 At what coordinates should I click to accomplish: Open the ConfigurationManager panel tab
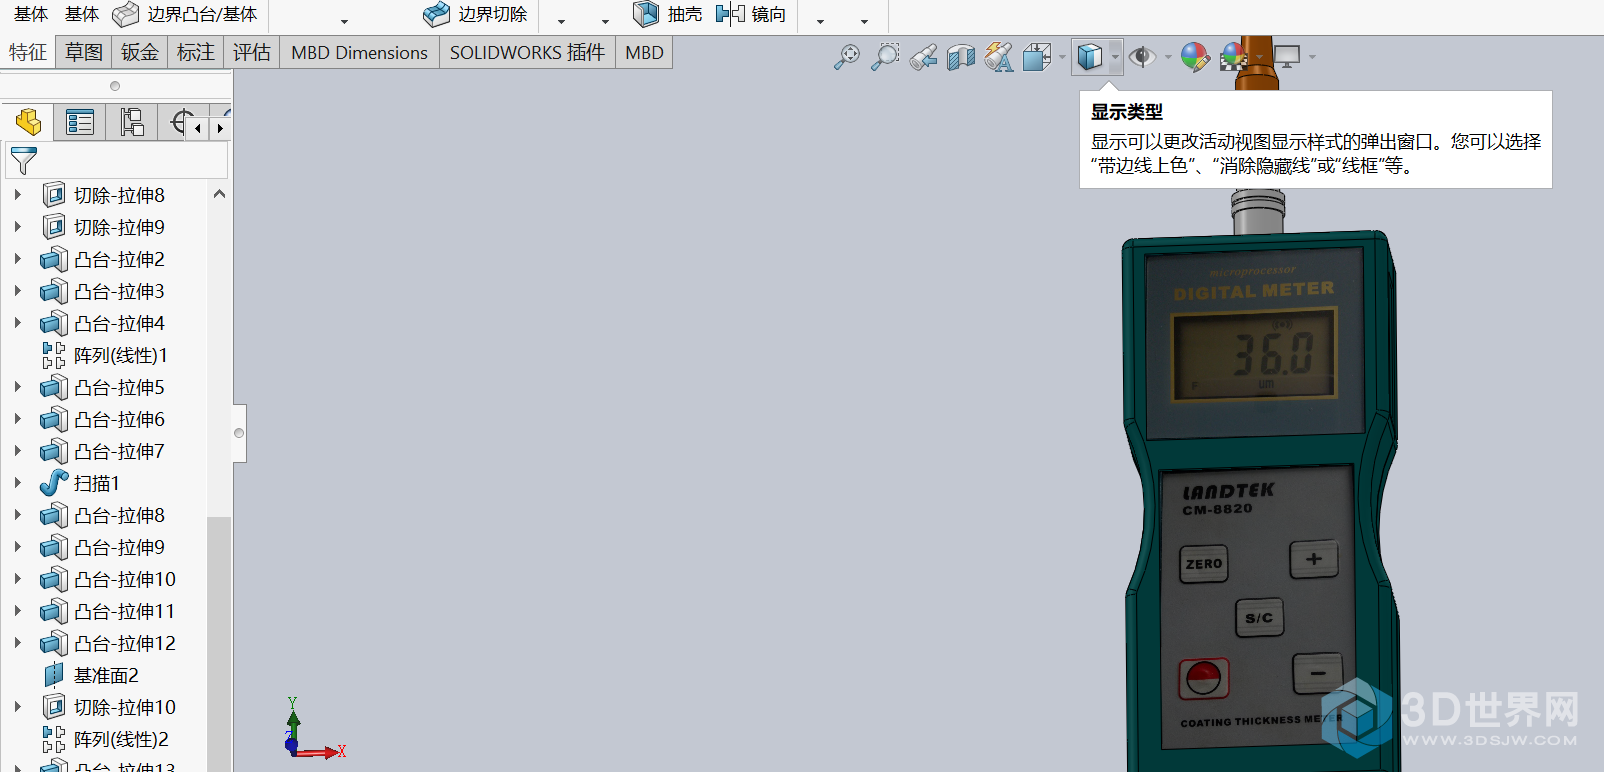tap(132, 122)
